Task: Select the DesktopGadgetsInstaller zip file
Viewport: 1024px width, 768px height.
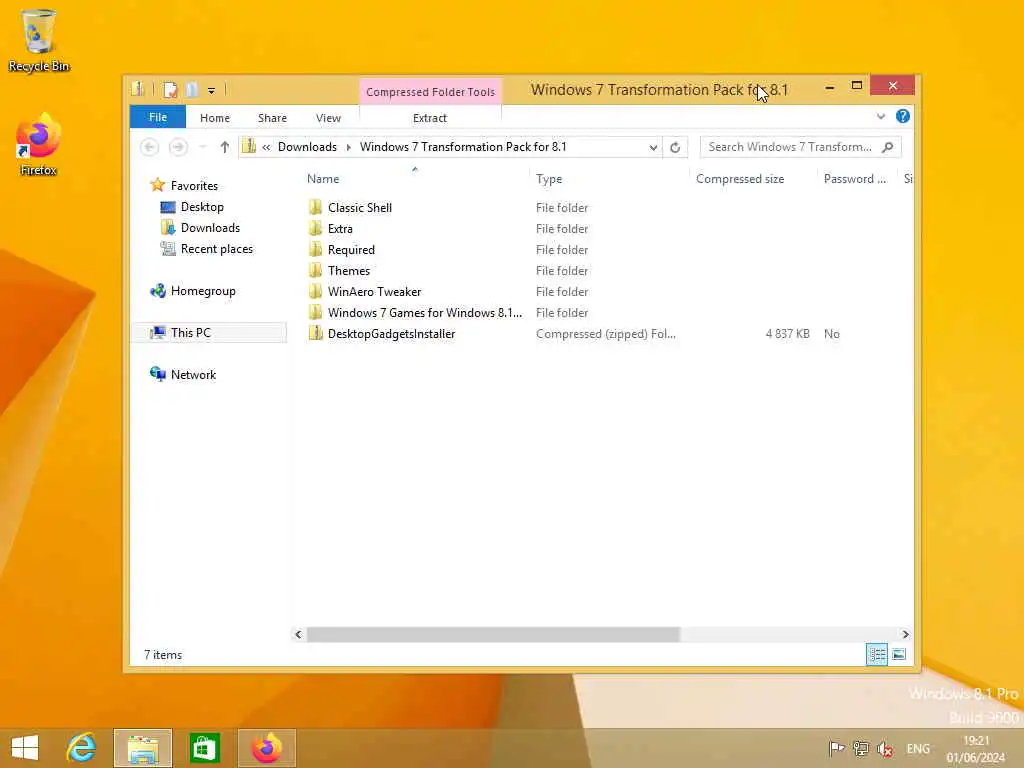Action: (391, 334)
